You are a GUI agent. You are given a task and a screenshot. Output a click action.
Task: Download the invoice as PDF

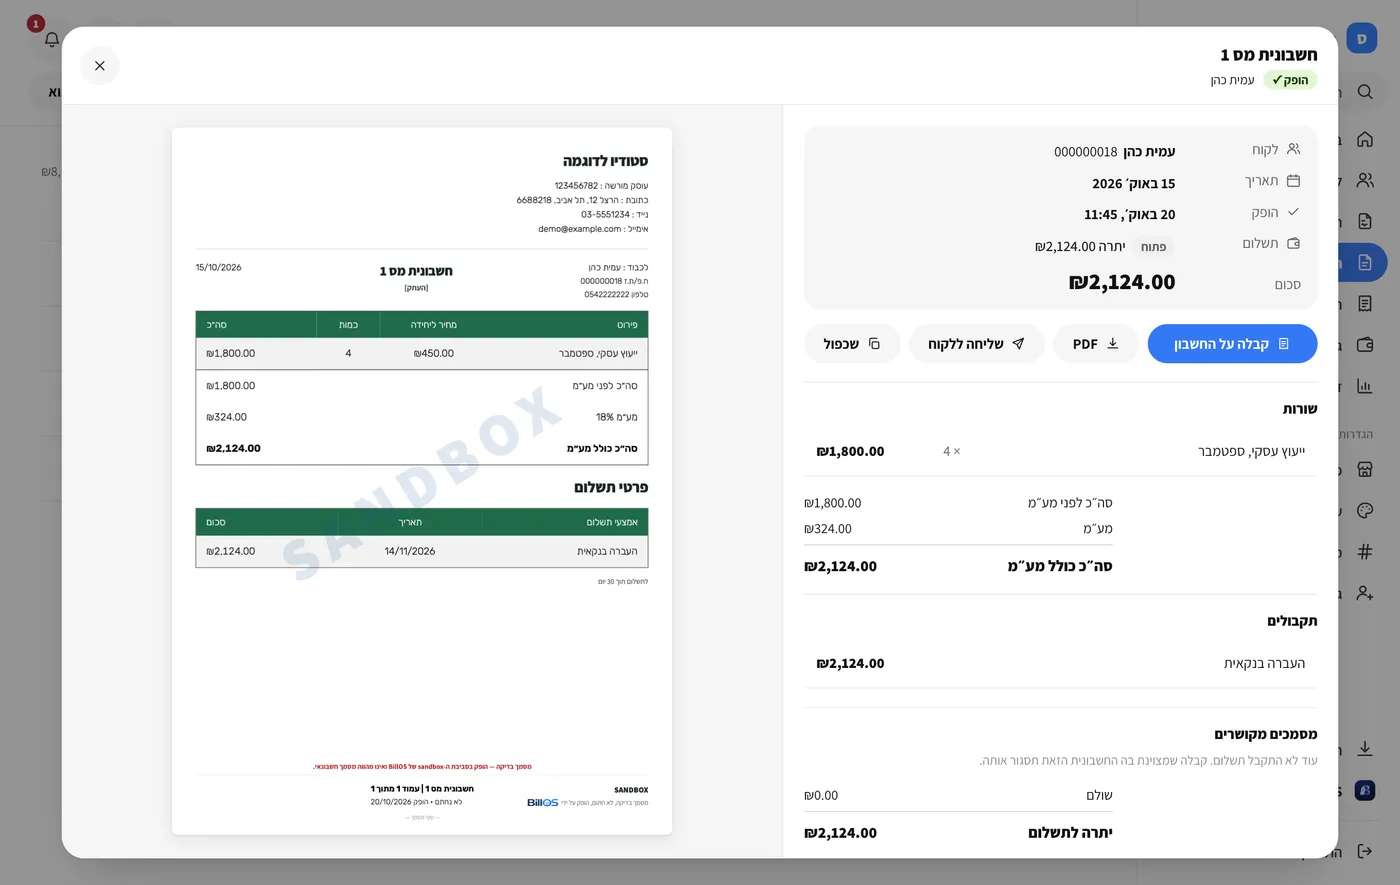[1096, 344]
